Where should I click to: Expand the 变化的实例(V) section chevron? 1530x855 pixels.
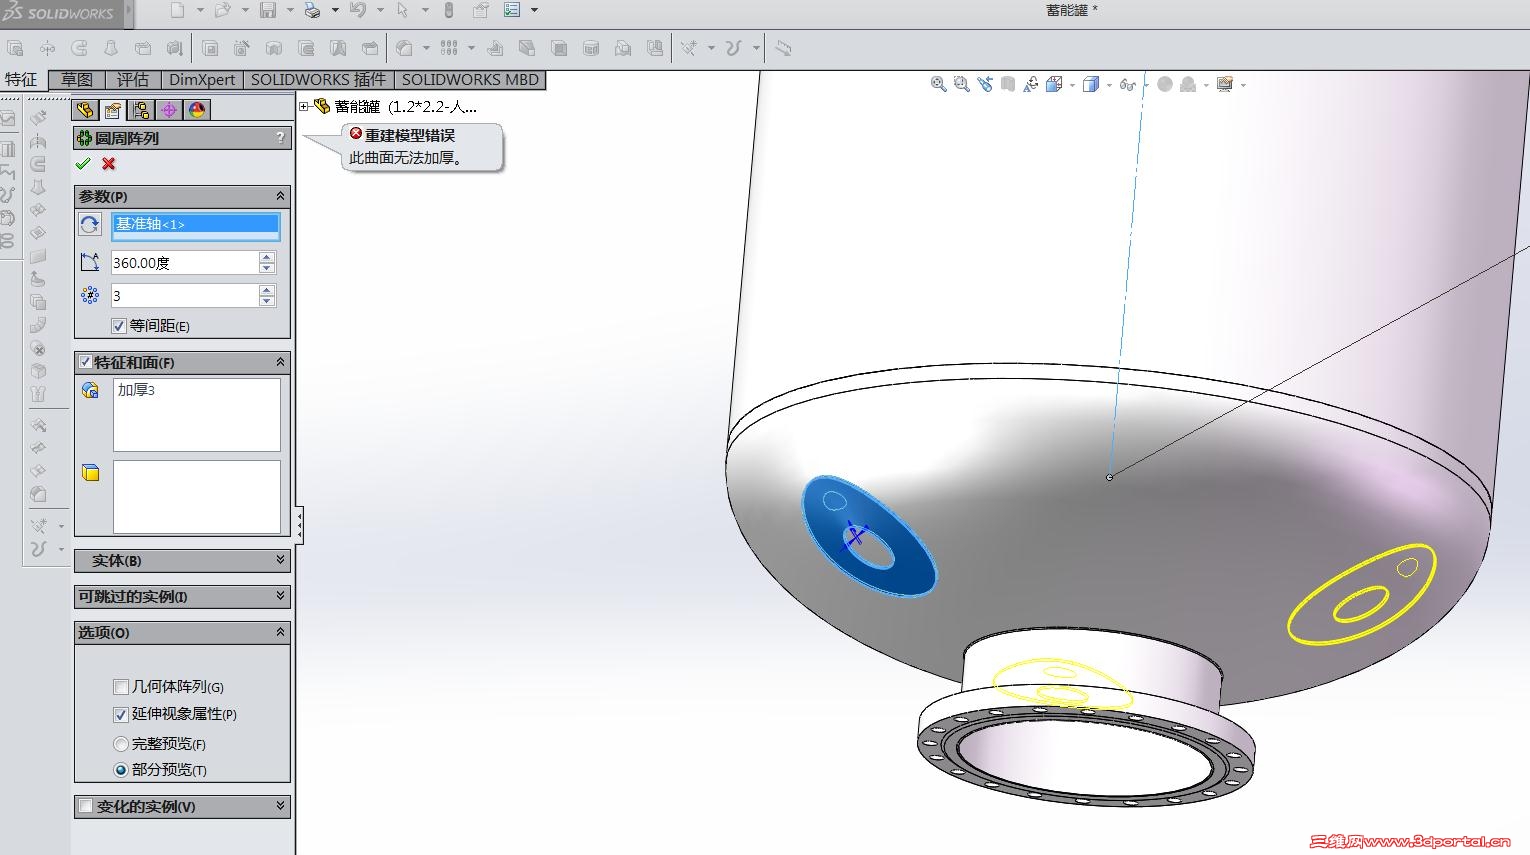click(280, 806)
